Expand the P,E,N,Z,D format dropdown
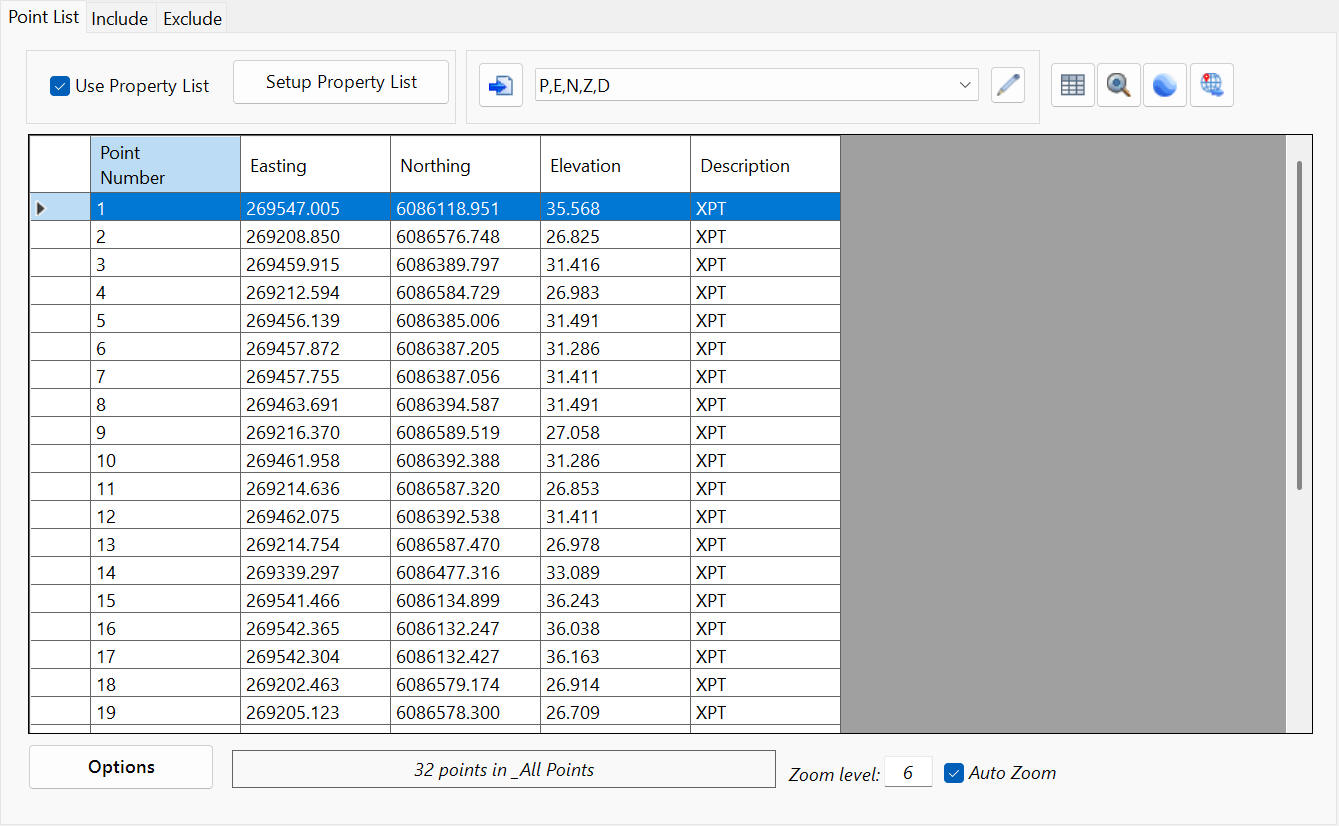 click(965, 86)
